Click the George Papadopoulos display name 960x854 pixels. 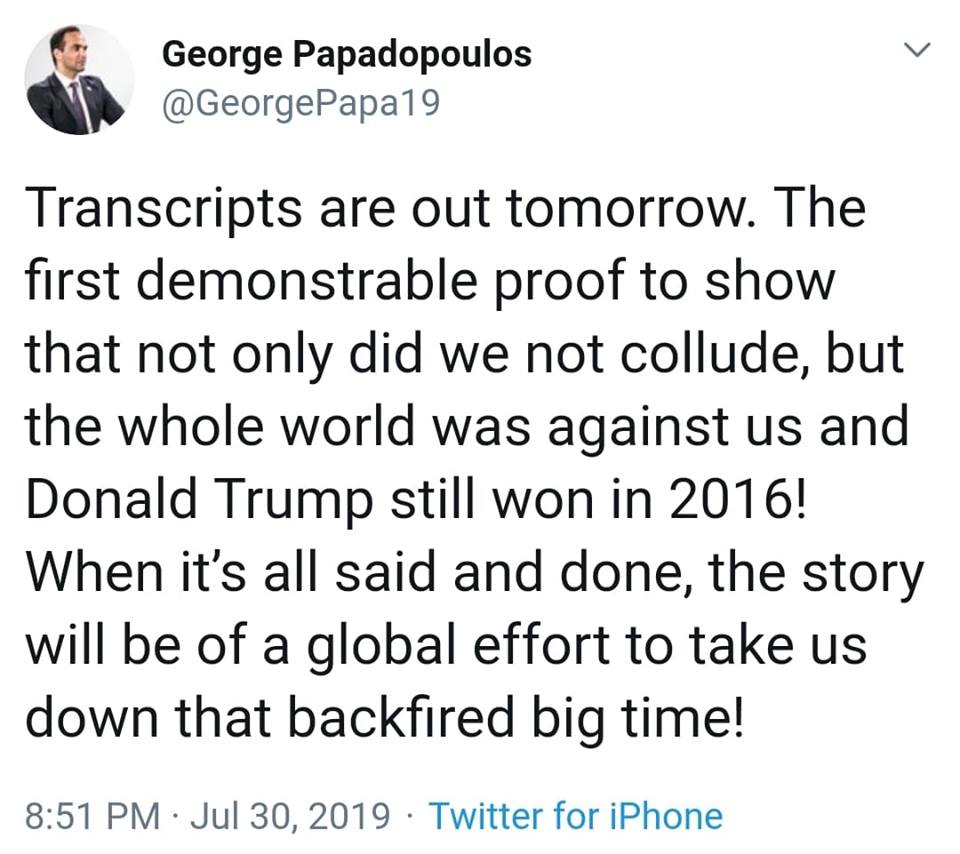346,53
